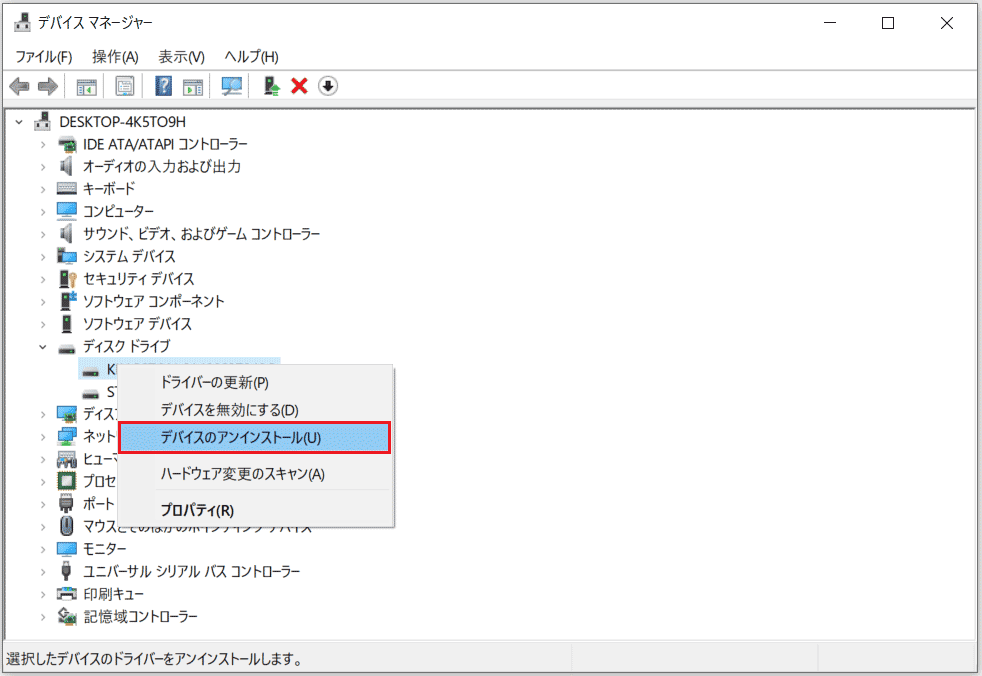Expand the 印刷キュー node
Viewport: 982px width, 676px height.
(x=43, y=595)
